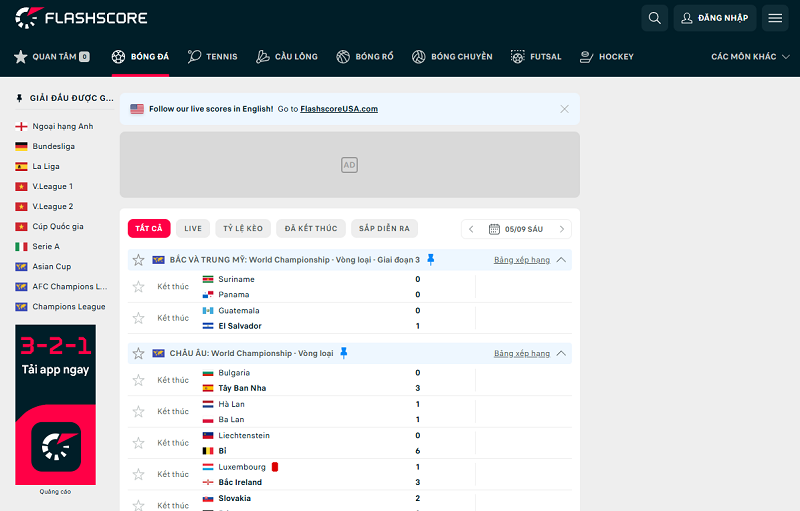Click ĐĂNG NHẬP login button

pyautogui.click(x=715, y=18)
